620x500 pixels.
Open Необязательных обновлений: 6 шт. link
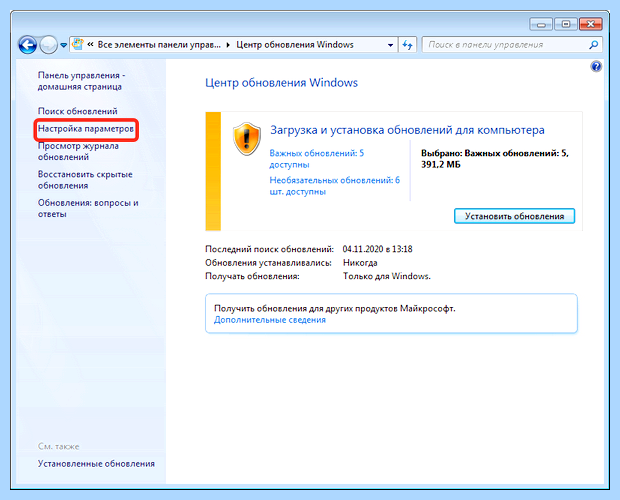335,186
